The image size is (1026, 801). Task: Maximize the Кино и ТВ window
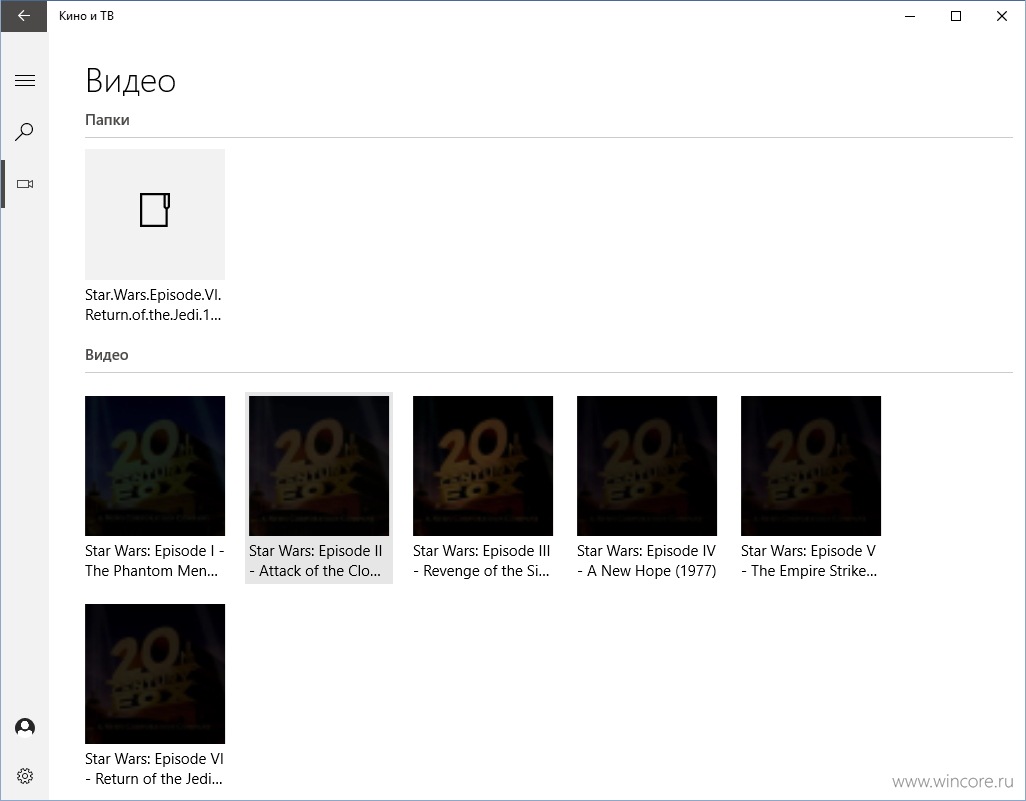(955, 16)
